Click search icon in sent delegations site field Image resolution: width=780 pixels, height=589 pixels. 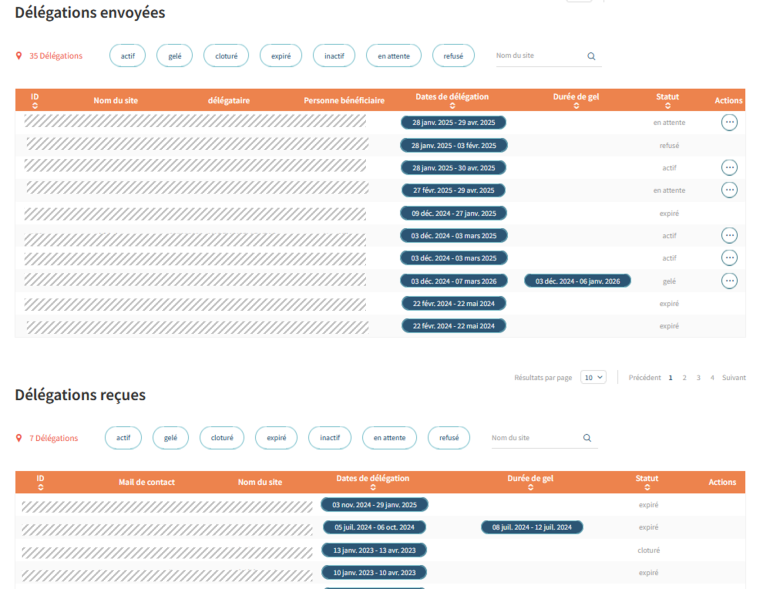[x=591, y=56]
